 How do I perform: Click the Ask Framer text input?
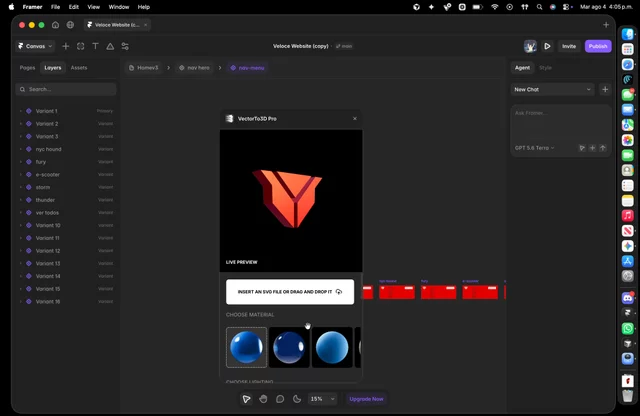coord(561,122)
